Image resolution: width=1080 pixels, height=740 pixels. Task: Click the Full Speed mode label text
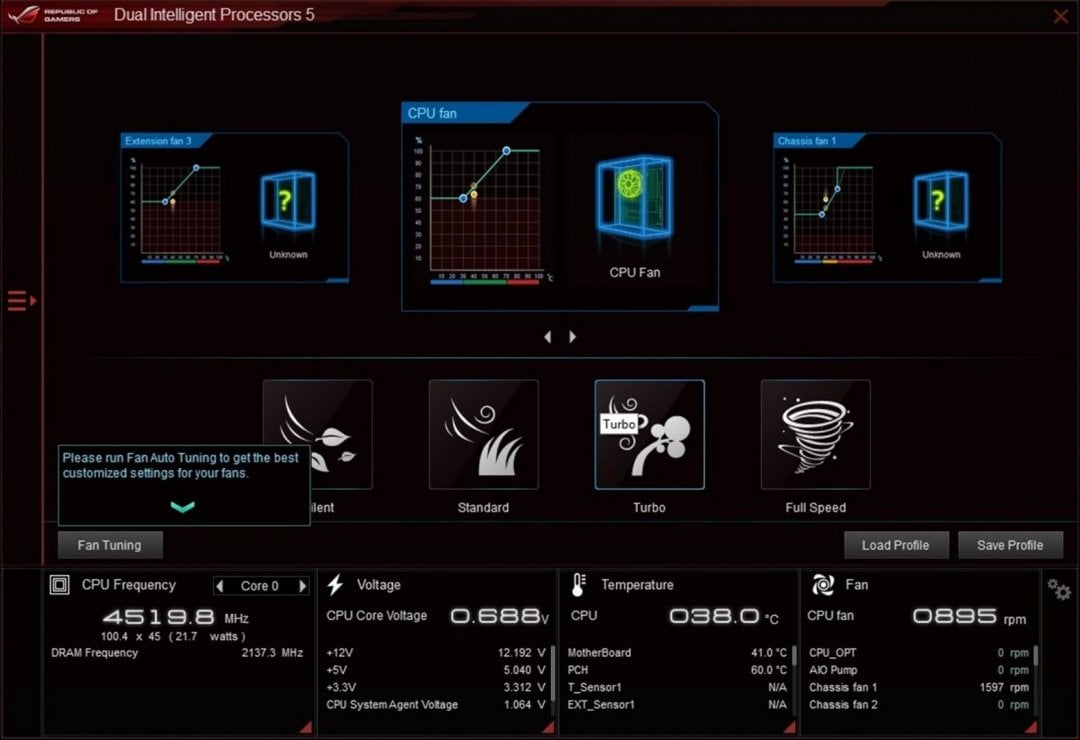tap(816, 508)
